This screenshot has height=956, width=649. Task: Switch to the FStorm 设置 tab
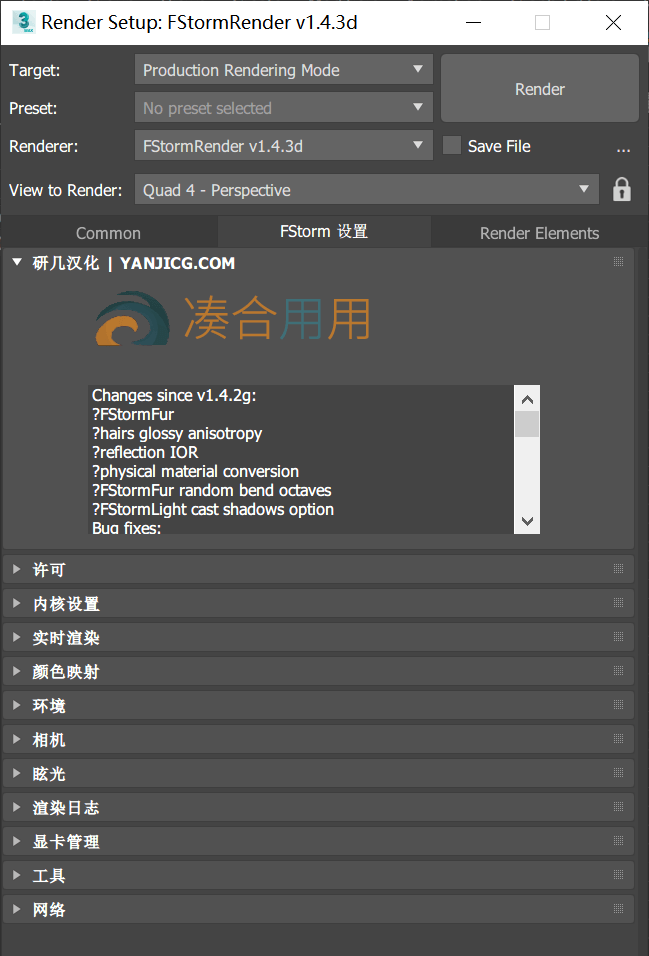(324, 232)
